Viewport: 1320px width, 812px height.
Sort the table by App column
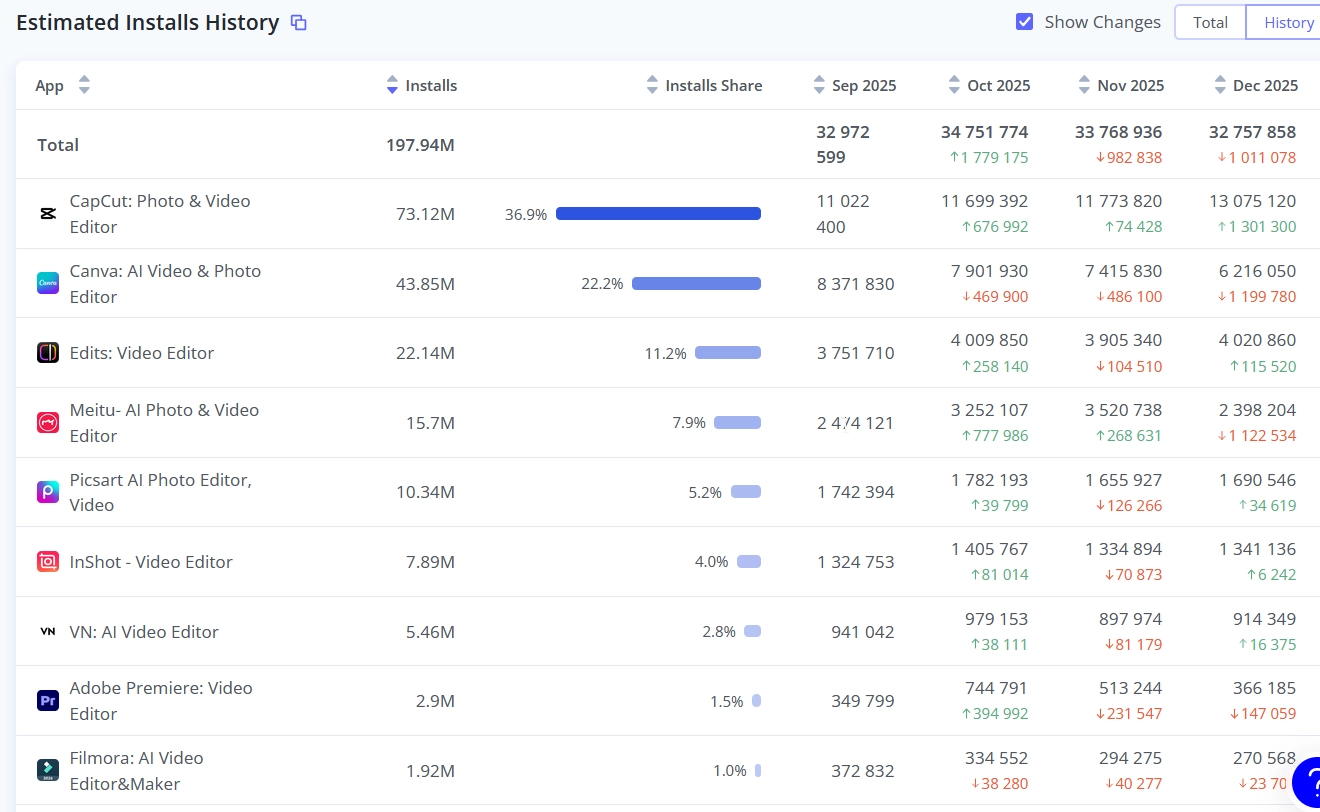pyautogui.click(x=84, y=86)
